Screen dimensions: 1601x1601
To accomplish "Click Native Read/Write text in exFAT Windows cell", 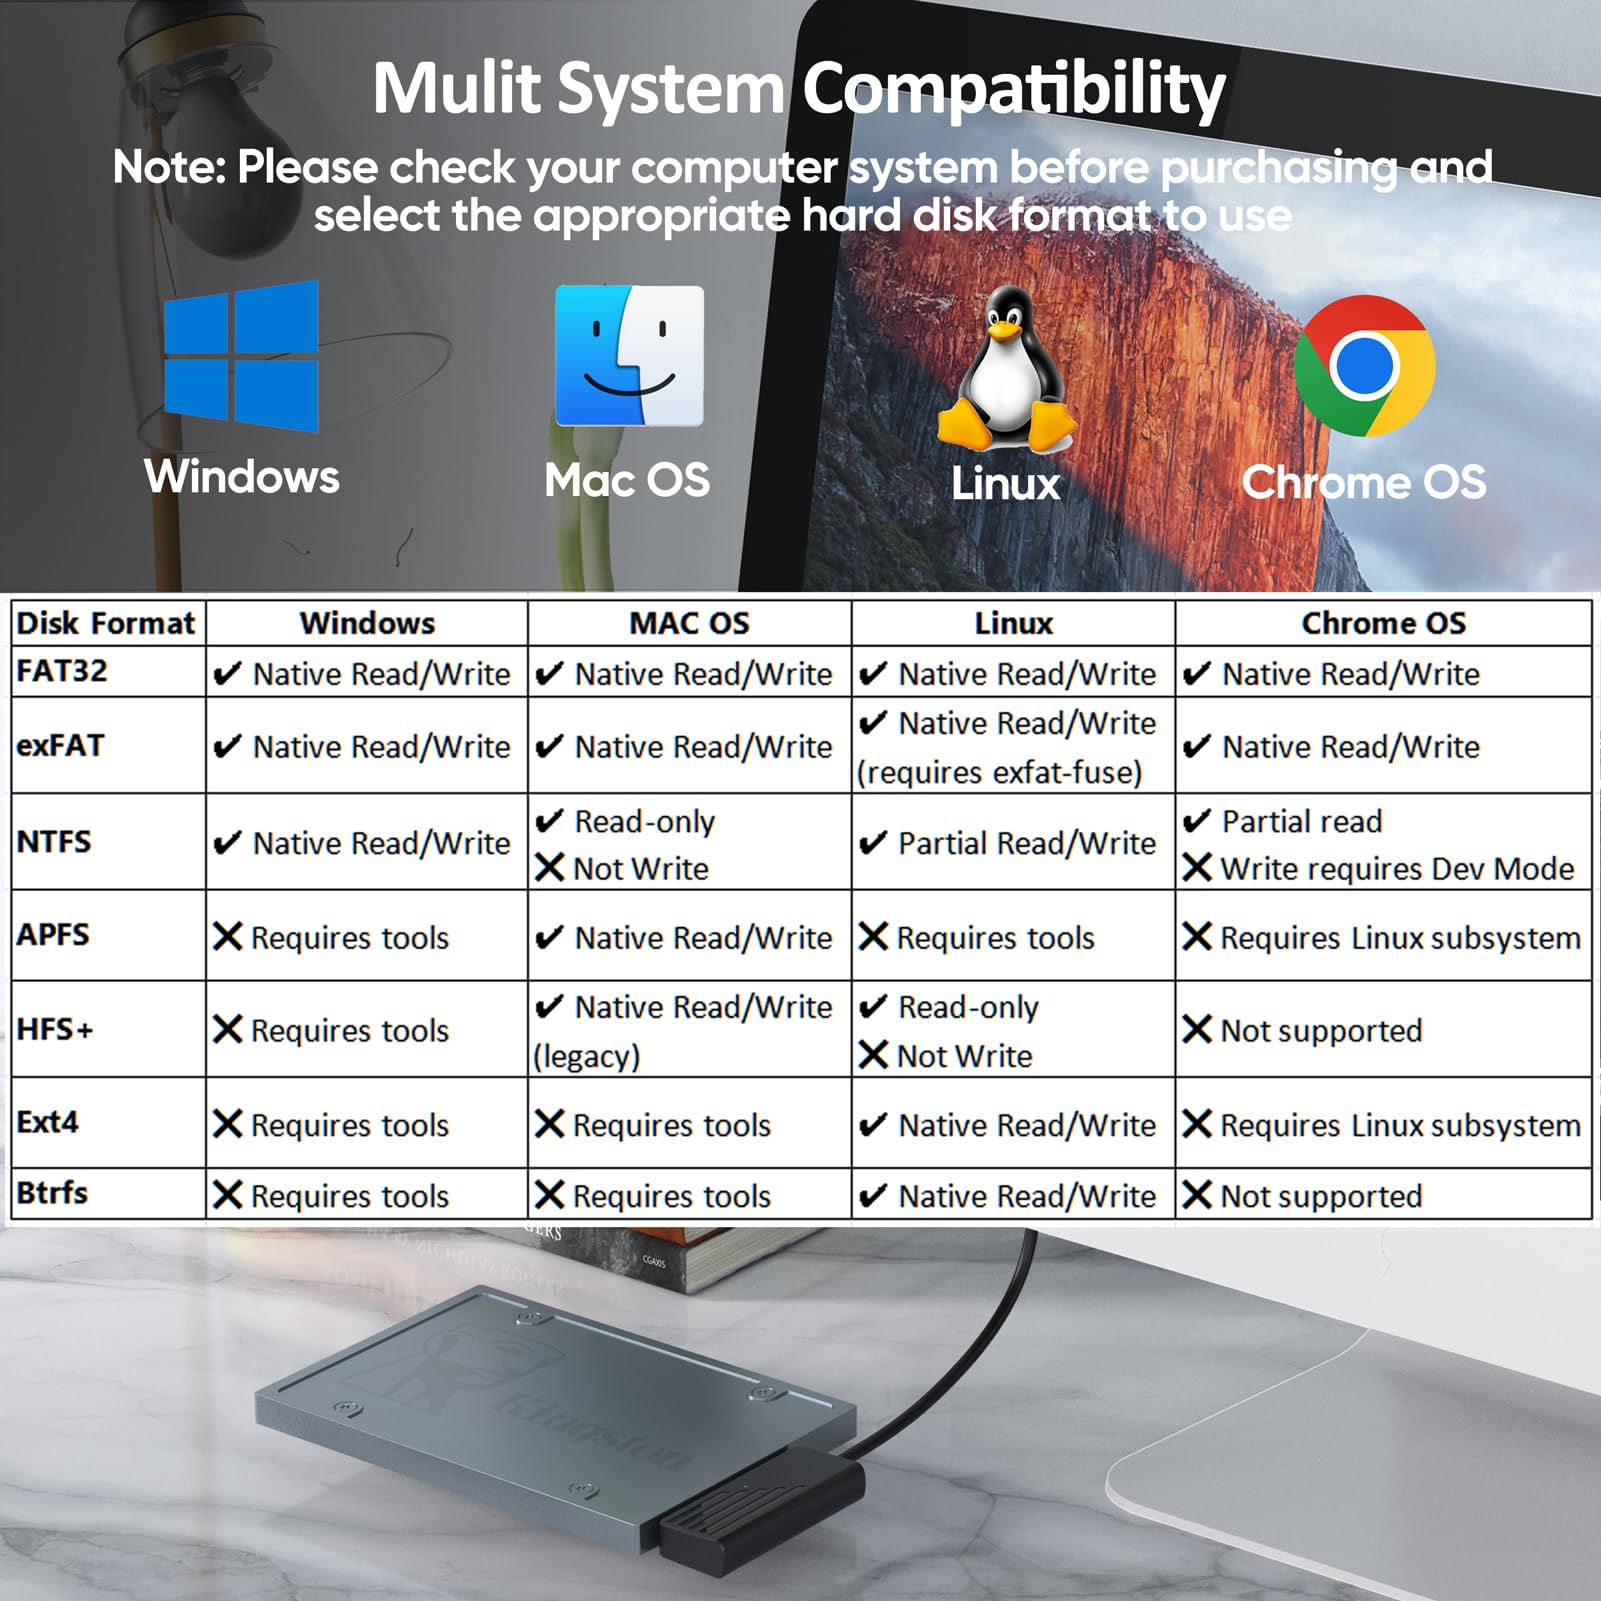I will coord(382,747).
